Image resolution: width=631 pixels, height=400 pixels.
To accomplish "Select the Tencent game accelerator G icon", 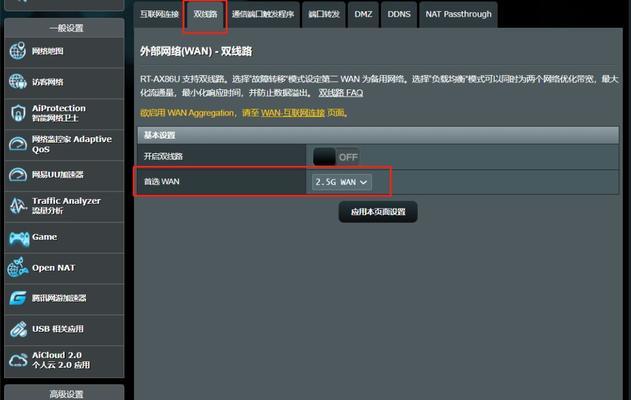I will pyautogui.click(x=18, y=298).
